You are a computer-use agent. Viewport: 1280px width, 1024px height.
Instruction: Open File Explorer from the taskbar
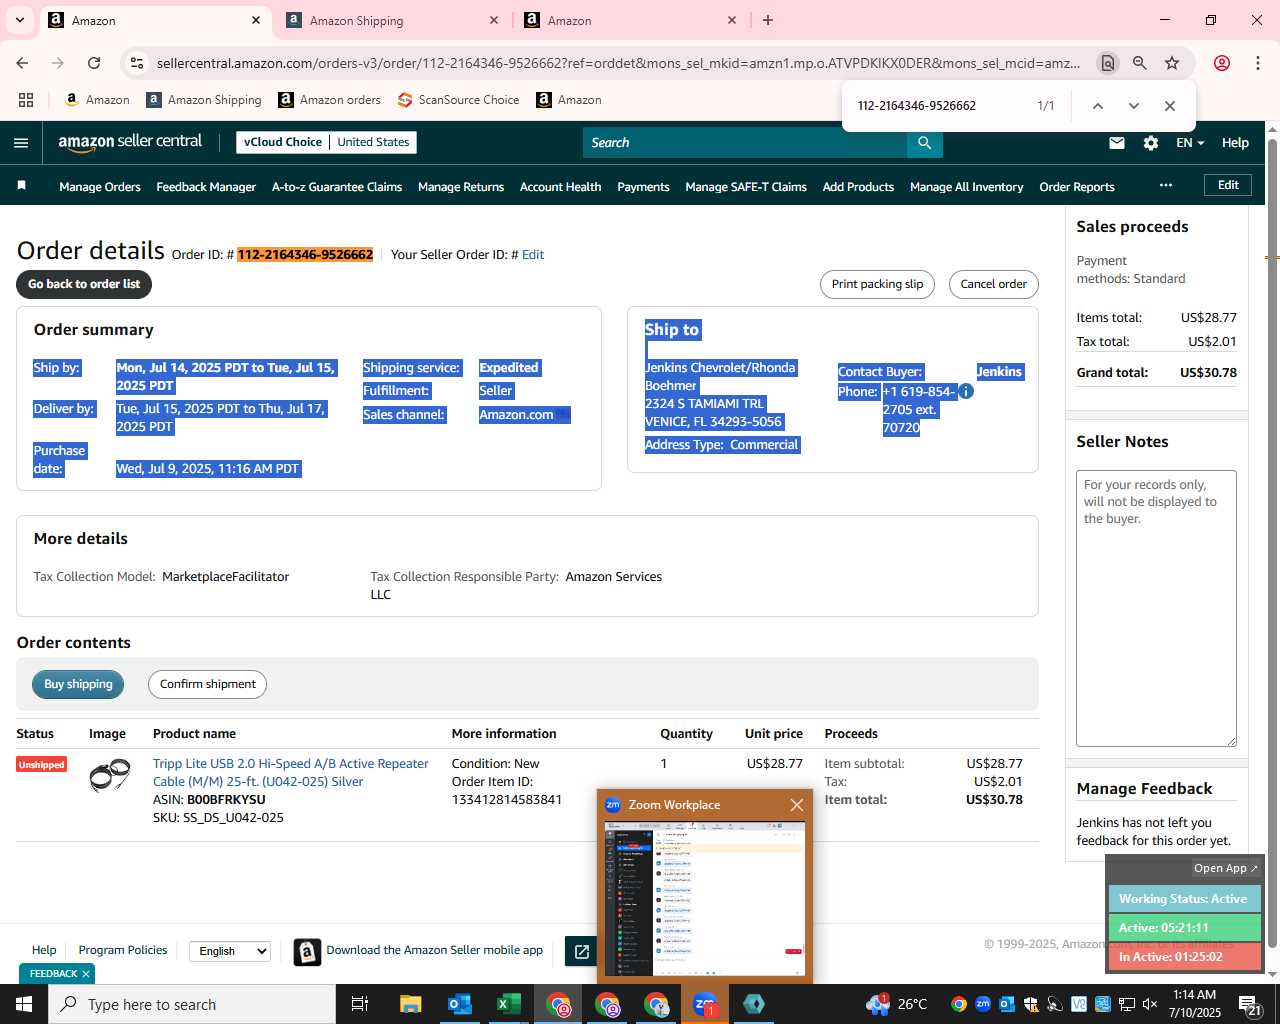pos(411,1004)
